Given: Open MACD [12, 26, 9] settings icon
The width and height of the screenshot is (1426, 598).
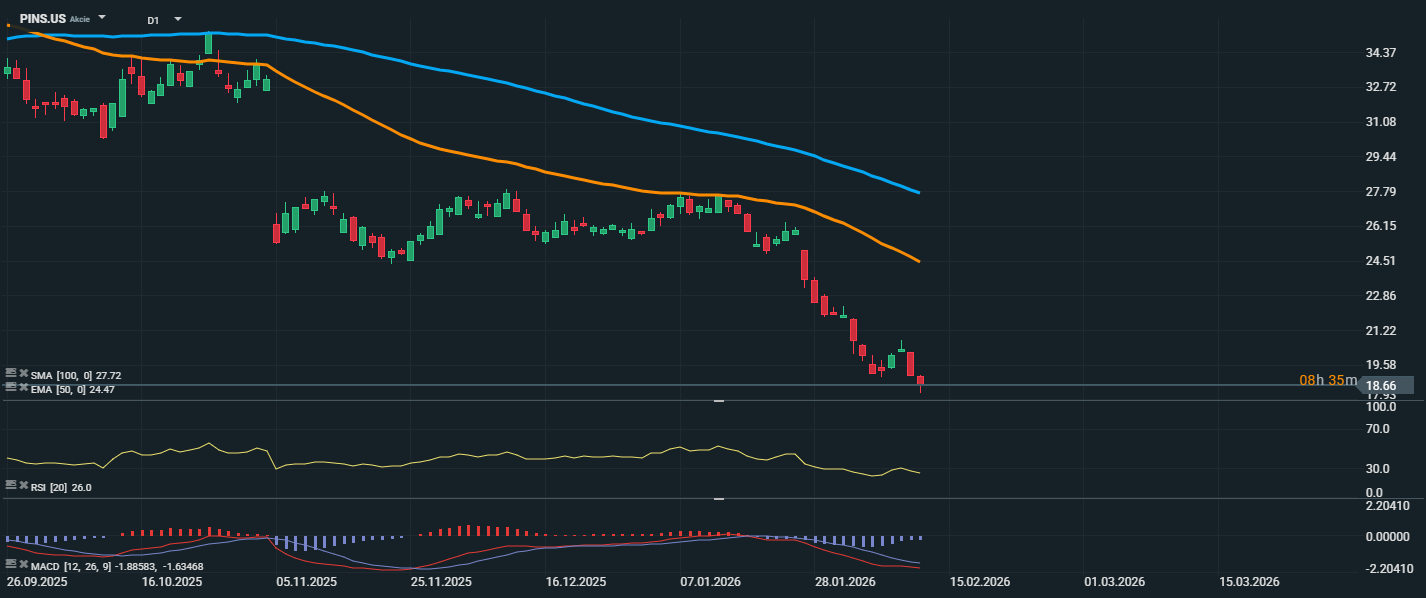Looking at the screenshot, I should coord(10,565).
